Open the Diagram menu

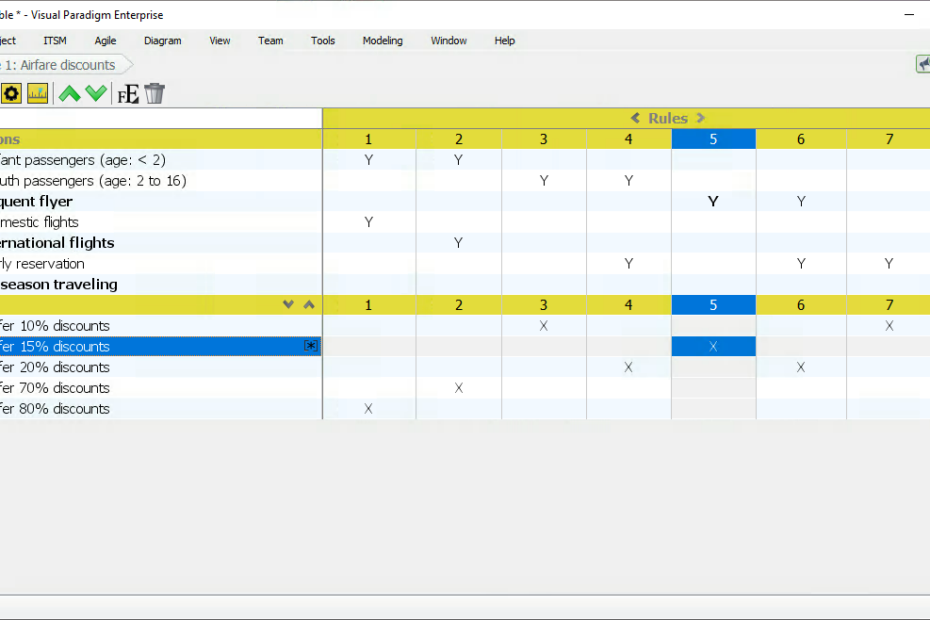[x=162, y=41]
